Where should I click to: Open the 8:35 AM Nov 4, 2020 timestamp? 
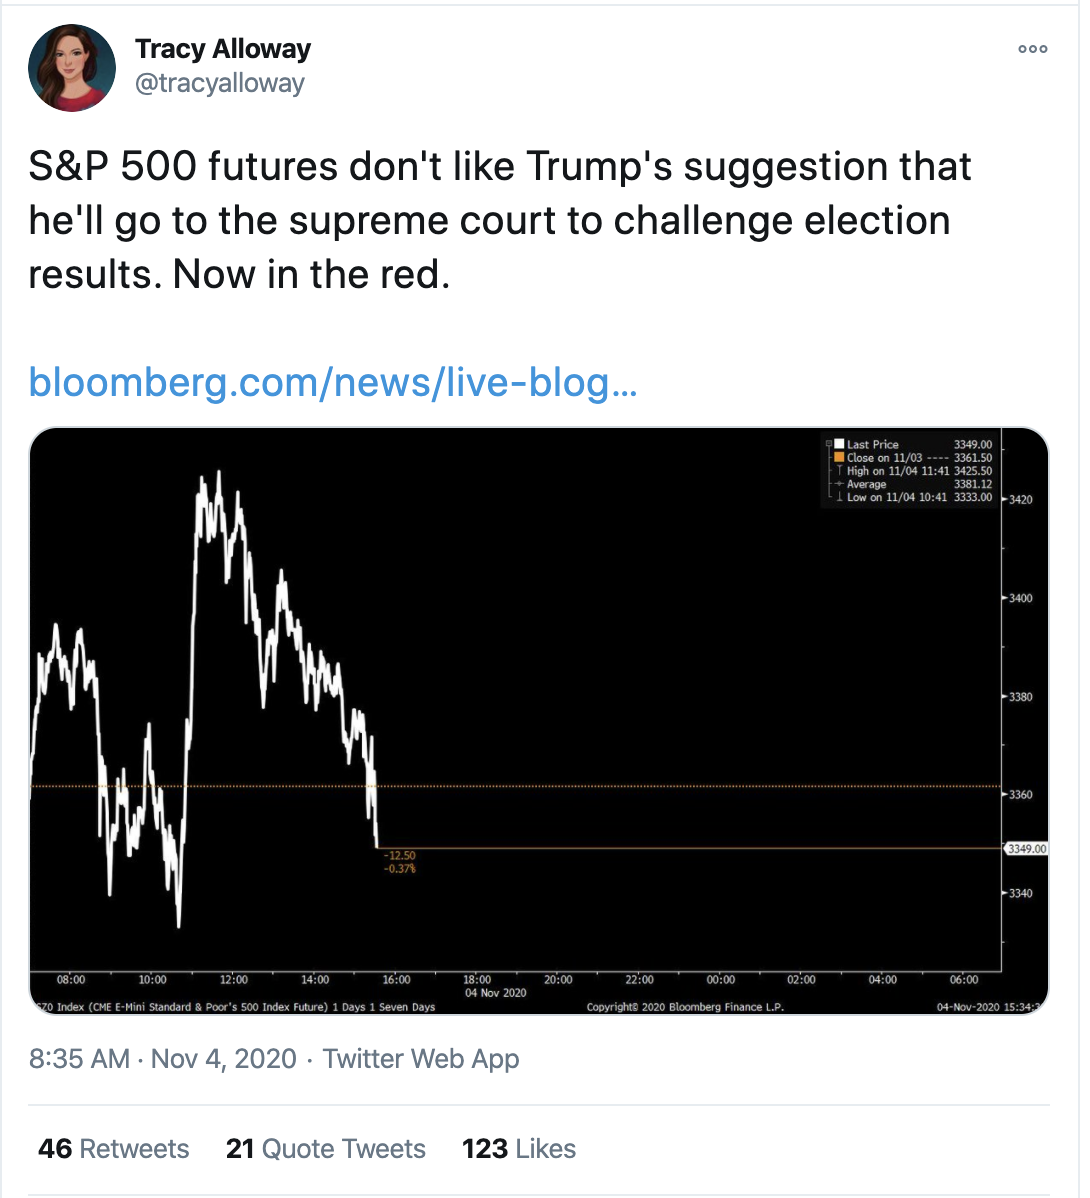coord(163,1059)
